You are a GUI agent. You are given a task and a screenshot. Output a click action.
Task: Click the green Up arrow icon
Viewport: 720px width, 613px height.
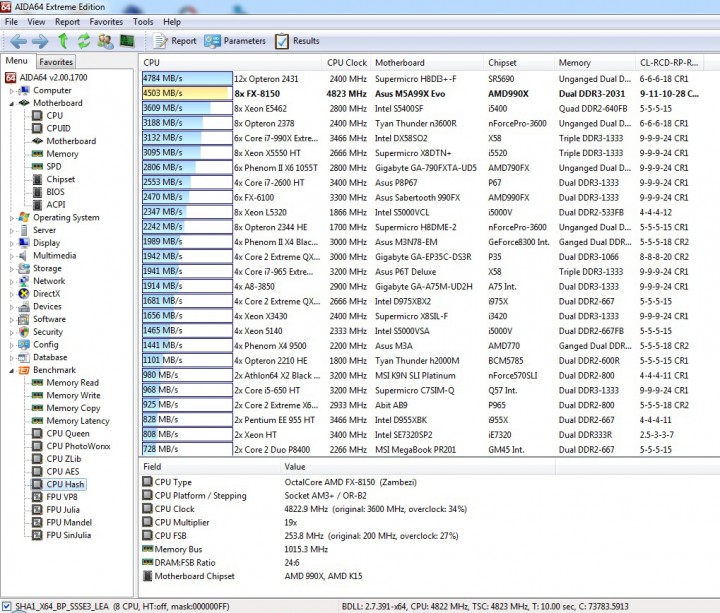tap(63, 41)
